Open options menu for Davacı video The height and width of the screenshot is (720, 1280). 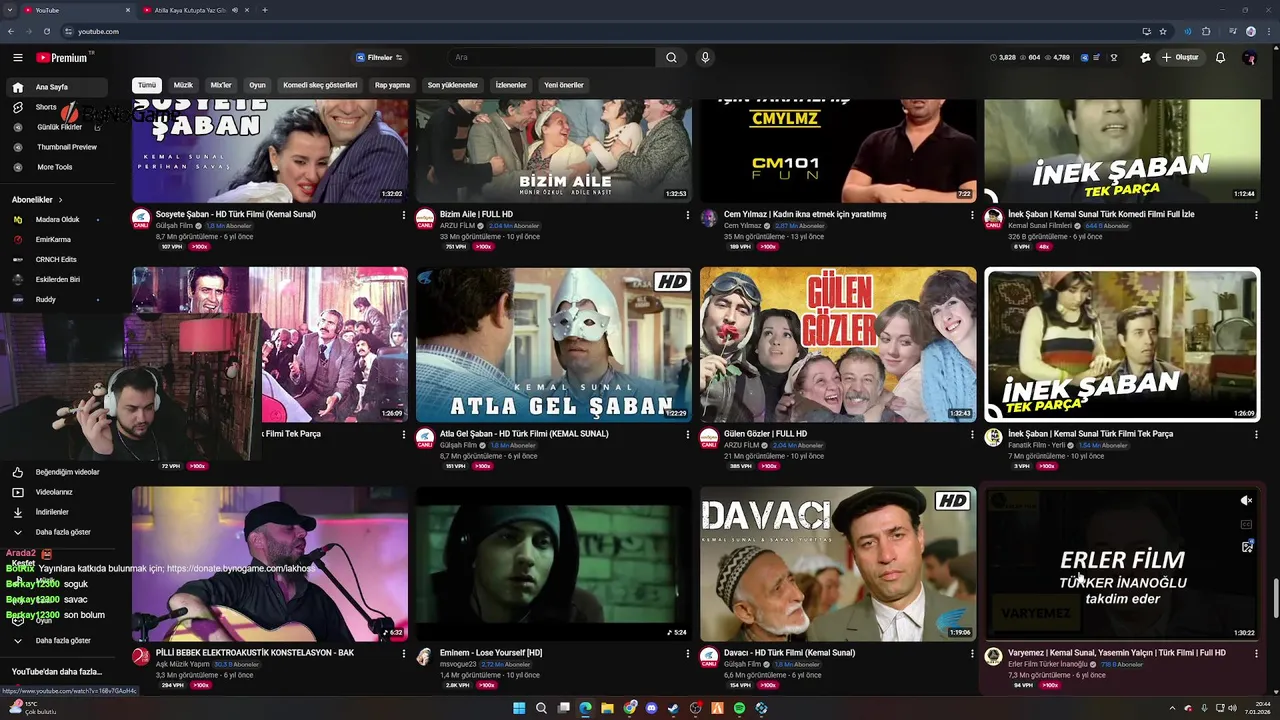click(x=972, y=654)
